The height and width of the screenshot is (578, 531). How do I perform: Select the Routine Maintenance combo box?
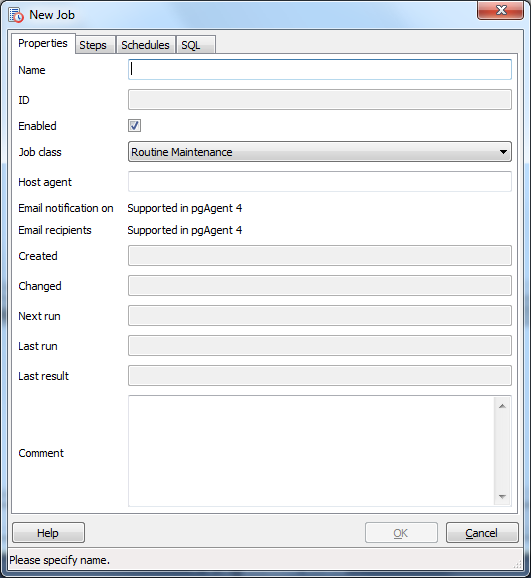pos(320,152)
